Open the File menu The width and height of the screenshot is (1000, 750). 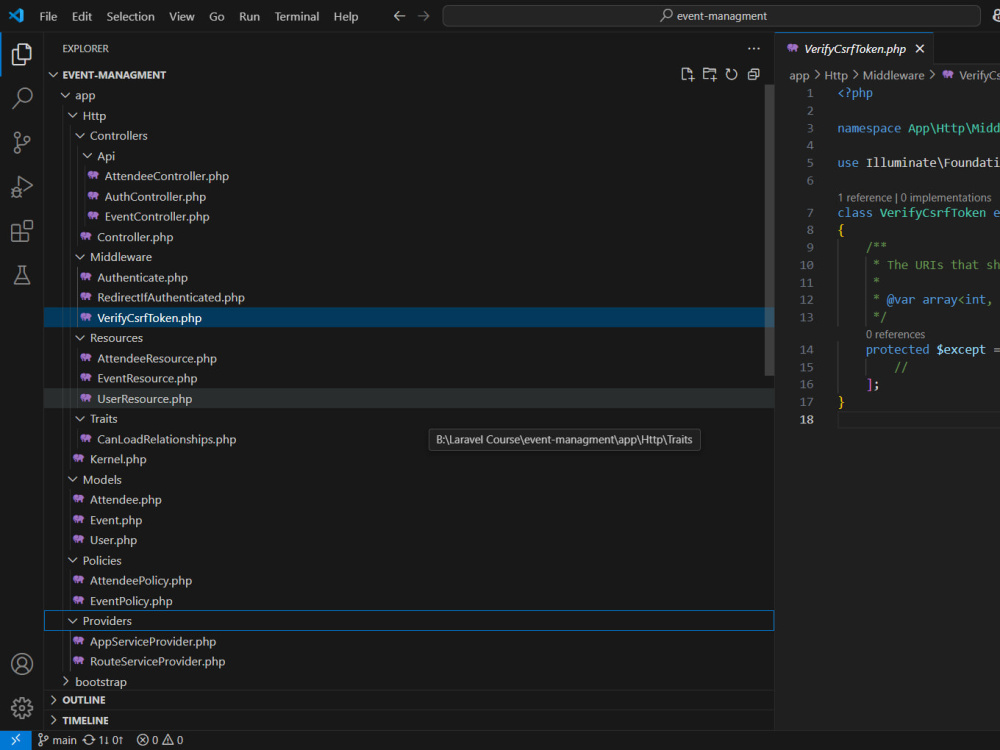point(48,16)
